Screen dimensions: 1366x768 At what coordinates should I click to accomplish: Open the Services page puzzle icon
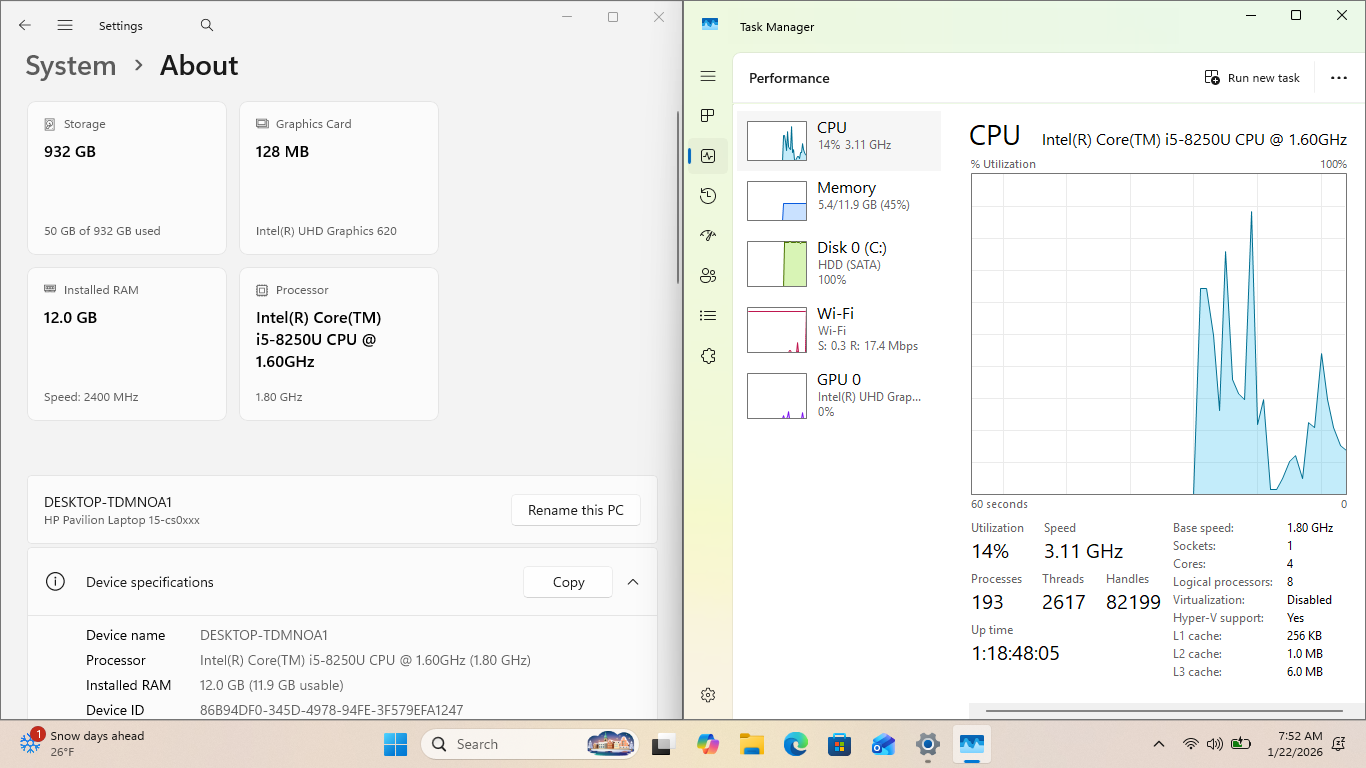tap(708, 356)
